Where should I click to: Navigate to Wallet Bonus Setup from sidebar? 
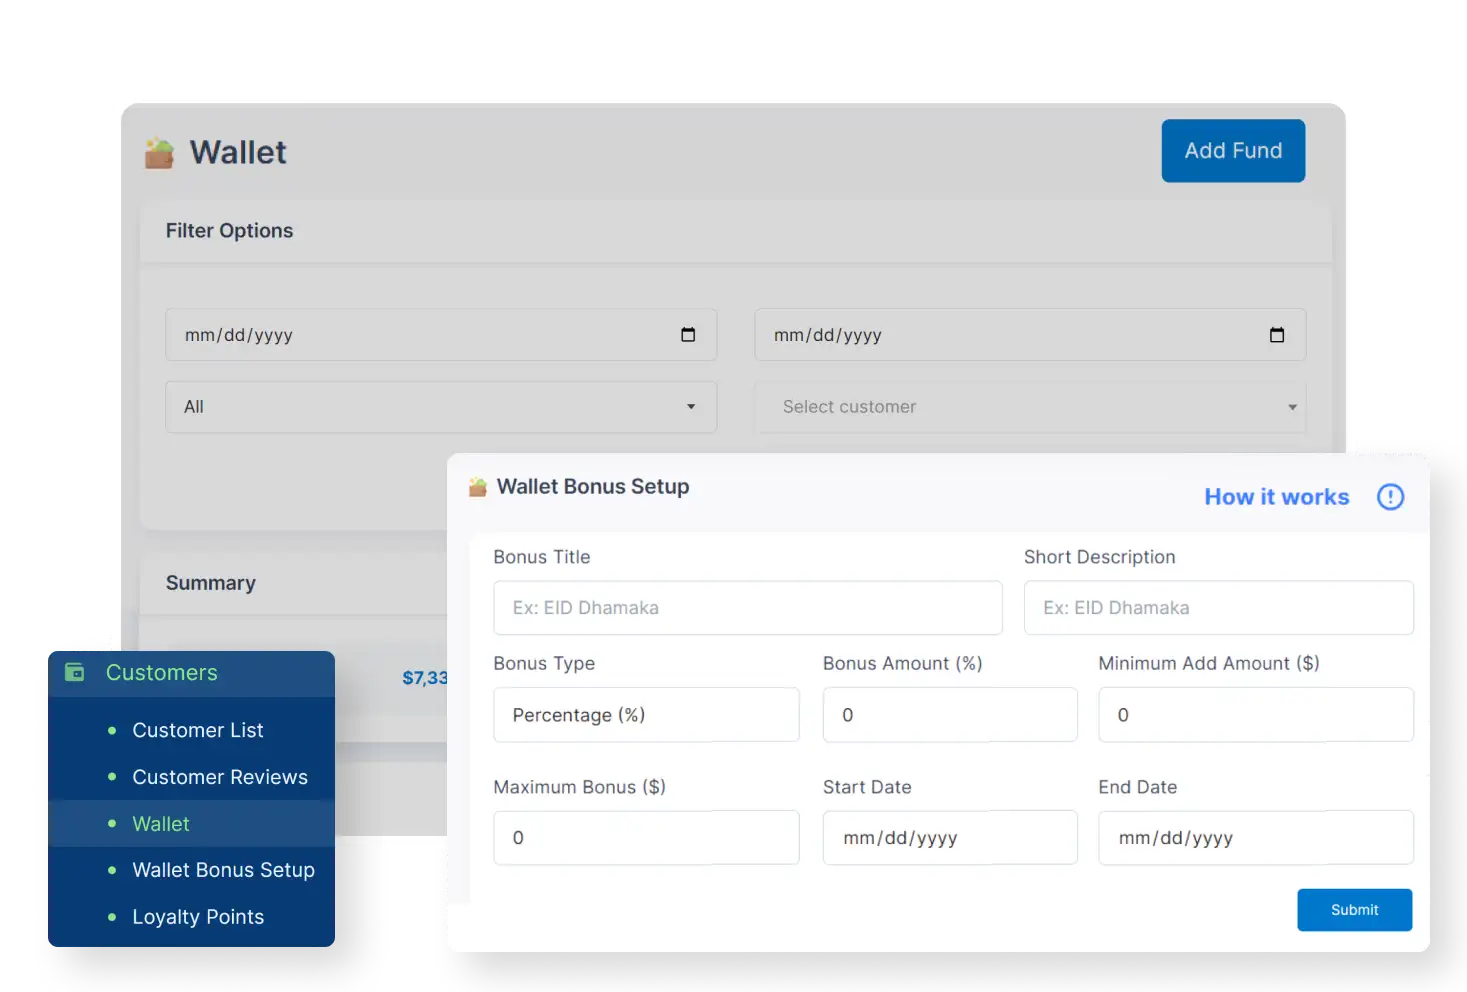pyautogui.click(x=223, y=870)
